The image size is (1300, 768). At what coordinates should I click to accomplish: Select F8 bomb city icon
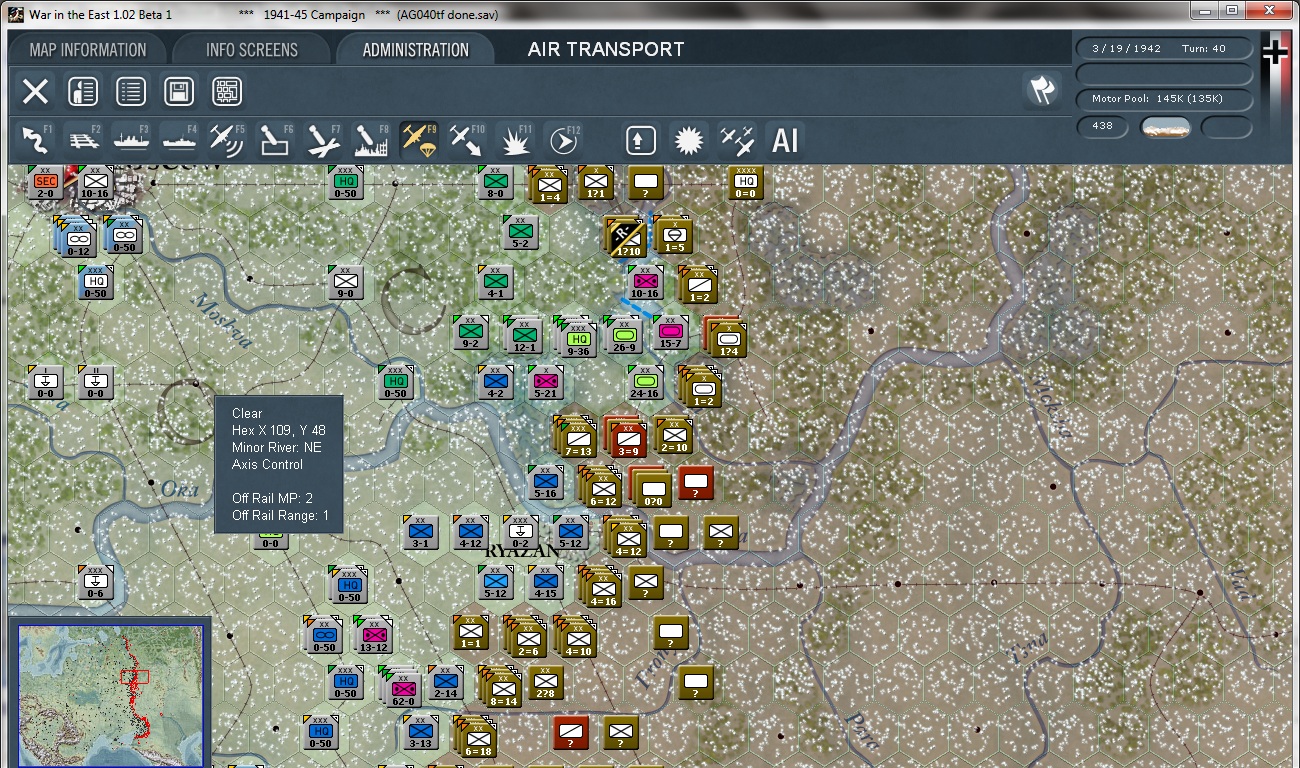[371, 140]
